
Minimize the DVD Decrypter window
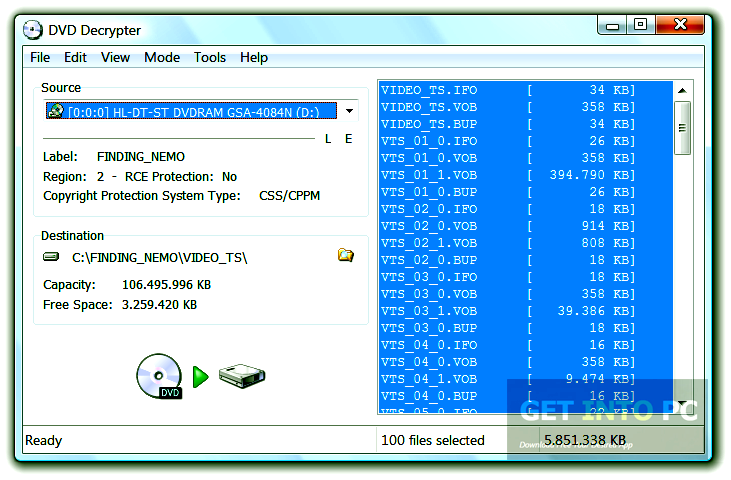coord(613,25)
